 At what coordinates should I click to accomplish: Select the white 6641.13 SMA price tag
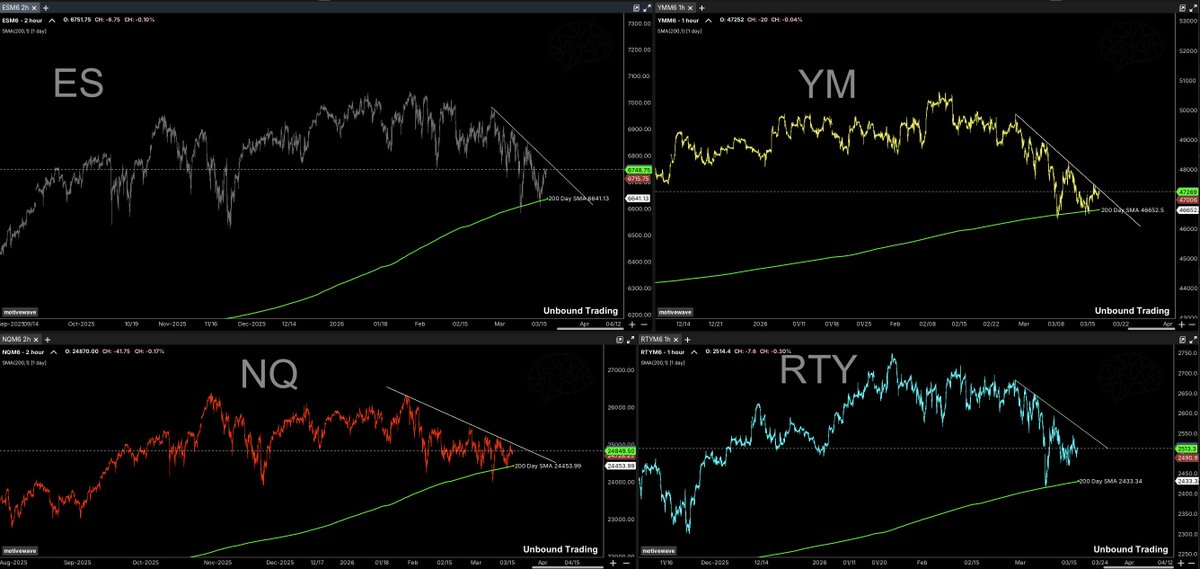point(638,198)
